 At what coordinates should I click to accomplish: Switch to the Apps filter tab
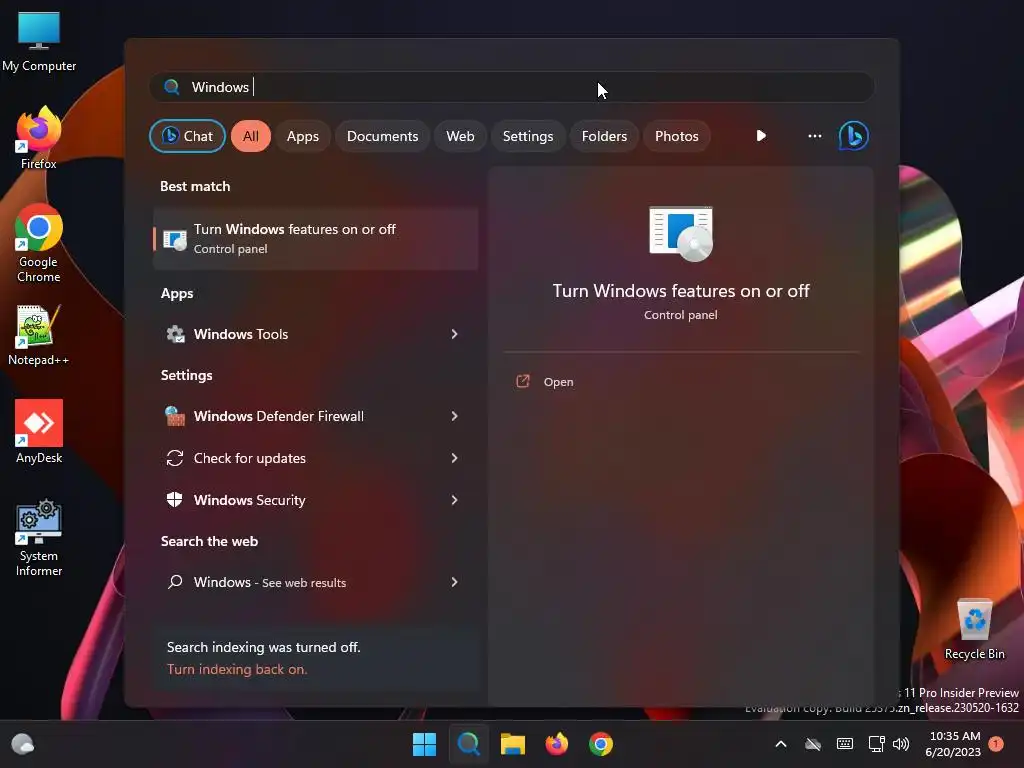[x=302, y=136]
